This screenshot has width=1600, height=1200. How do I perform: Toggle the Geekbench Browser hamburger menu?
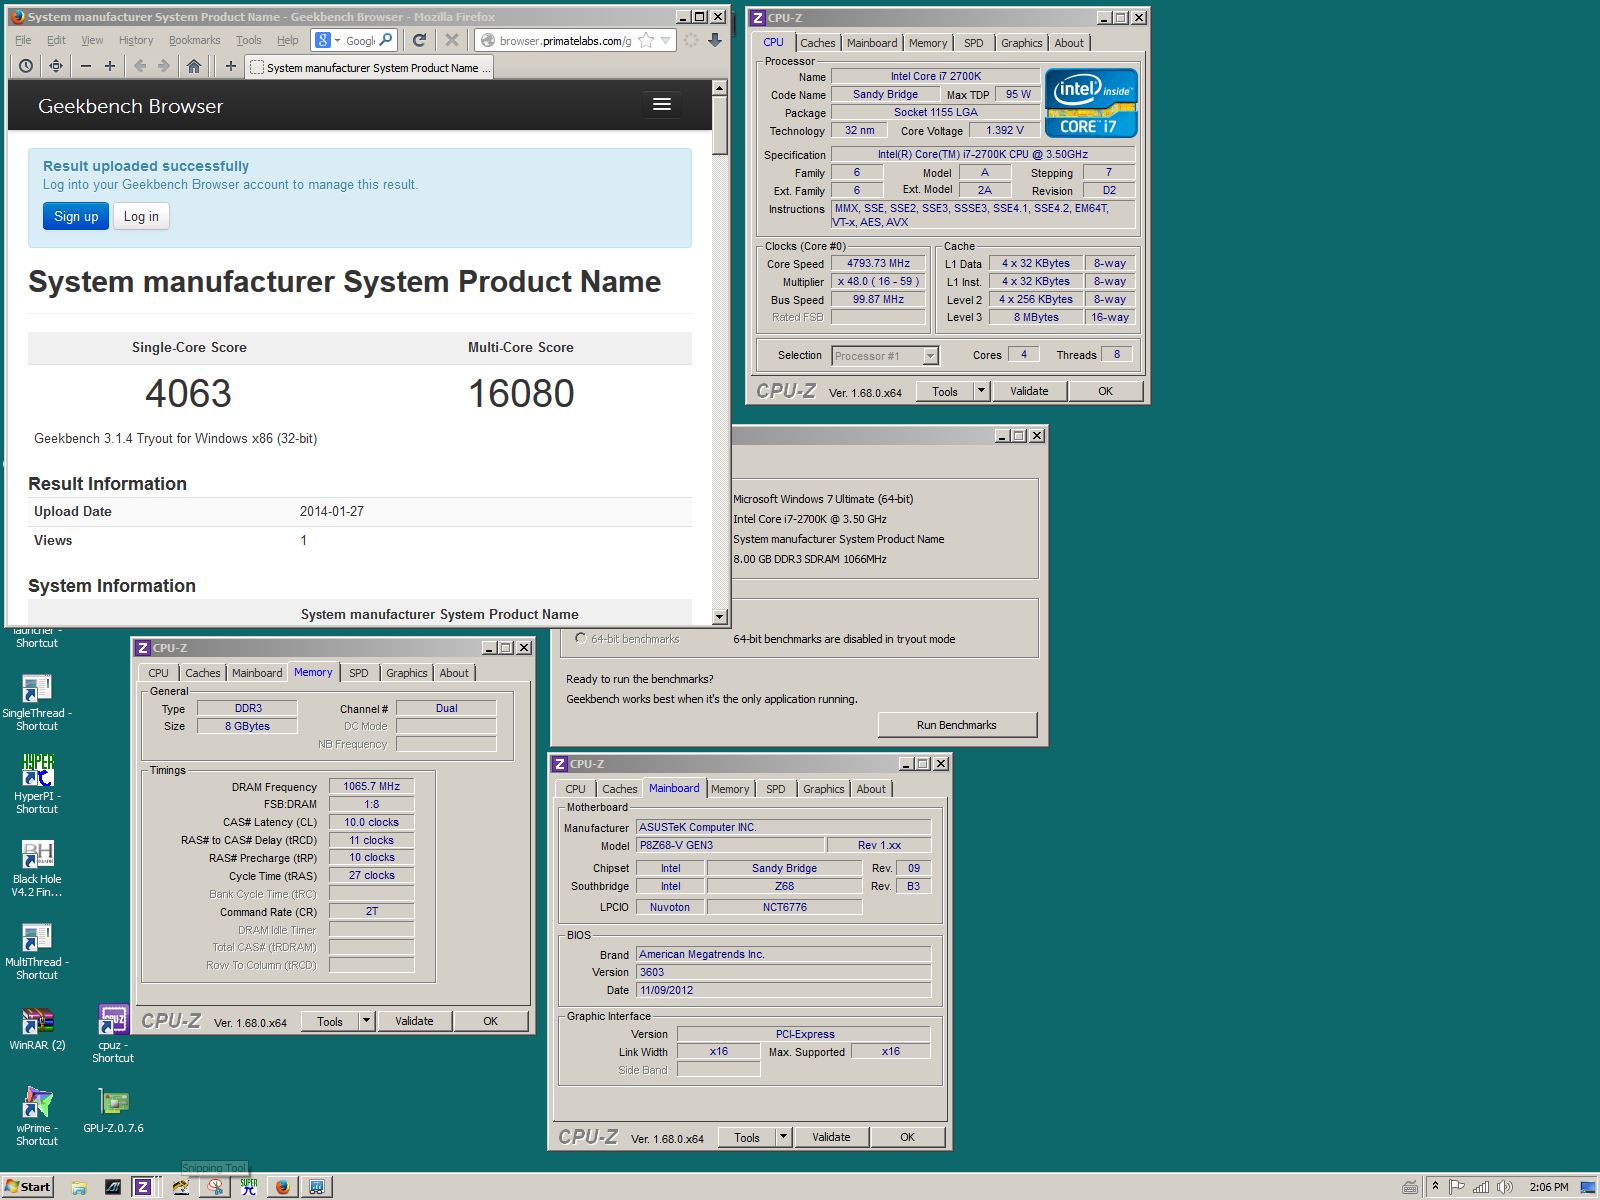coord(661,104)
